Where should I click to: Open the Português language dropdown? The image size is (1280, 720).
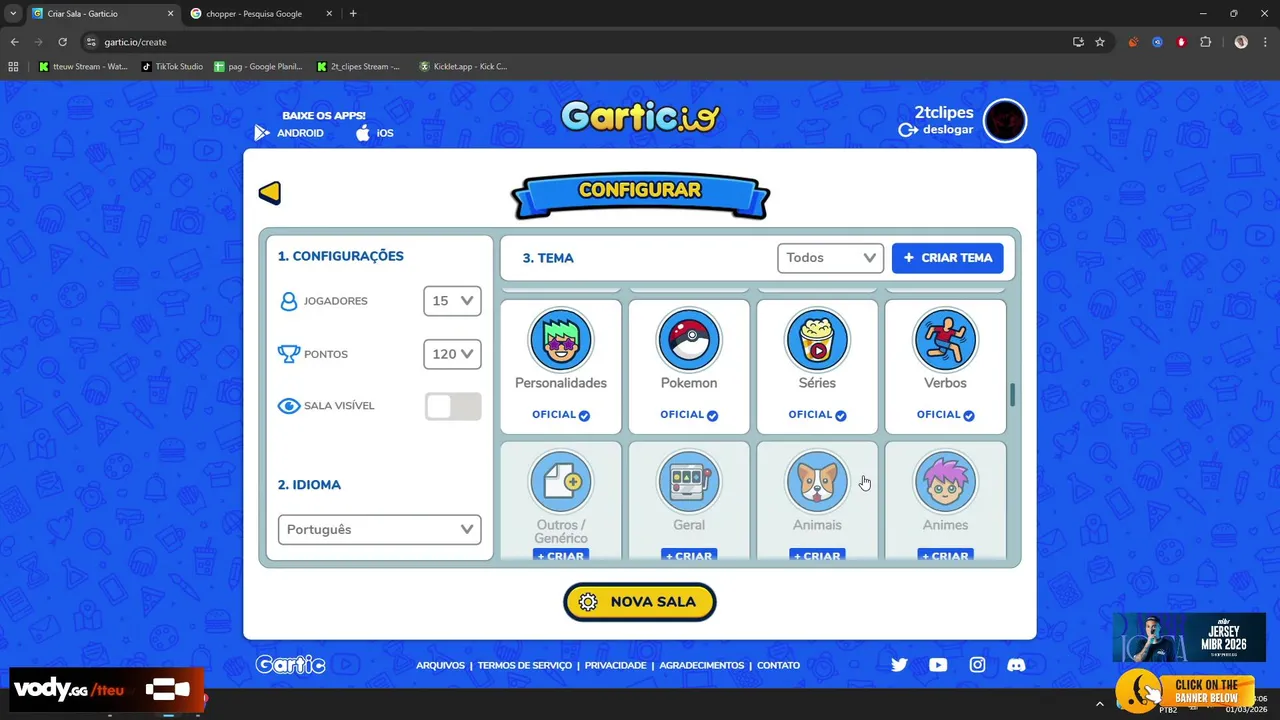[x=379, y=530]
